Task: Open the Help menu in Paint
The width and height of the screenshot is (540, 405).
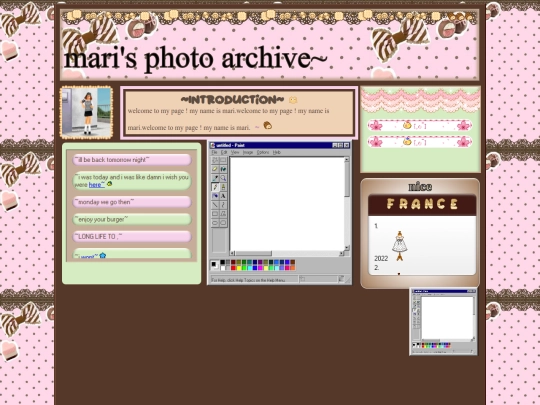Action: tap(277, 152)
